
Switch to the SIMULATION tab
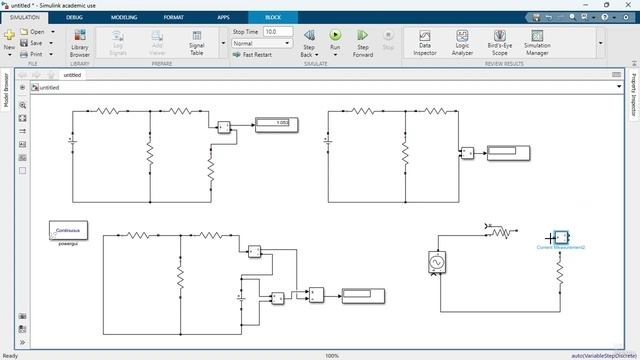point(24,17)
